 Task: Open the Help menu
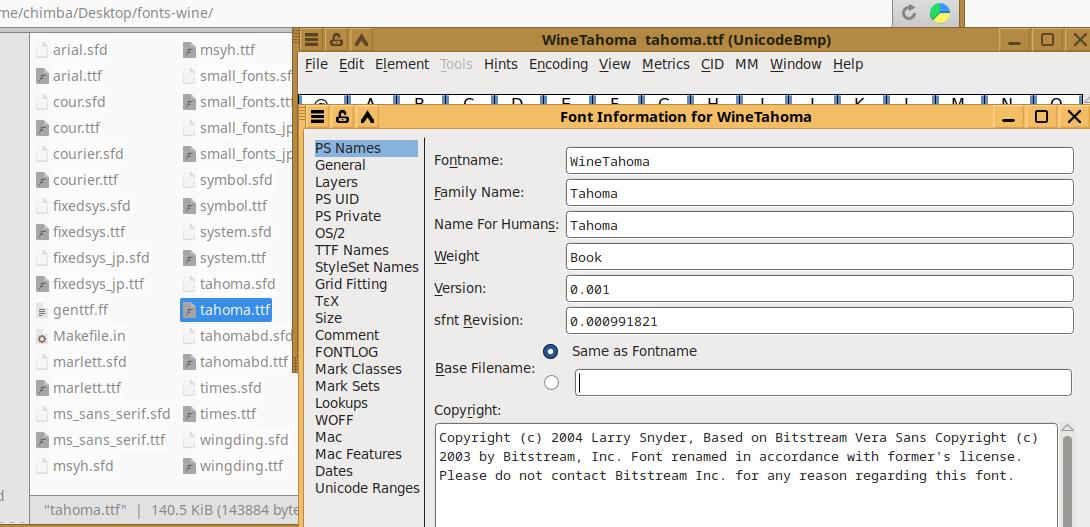tap(847, 64)
